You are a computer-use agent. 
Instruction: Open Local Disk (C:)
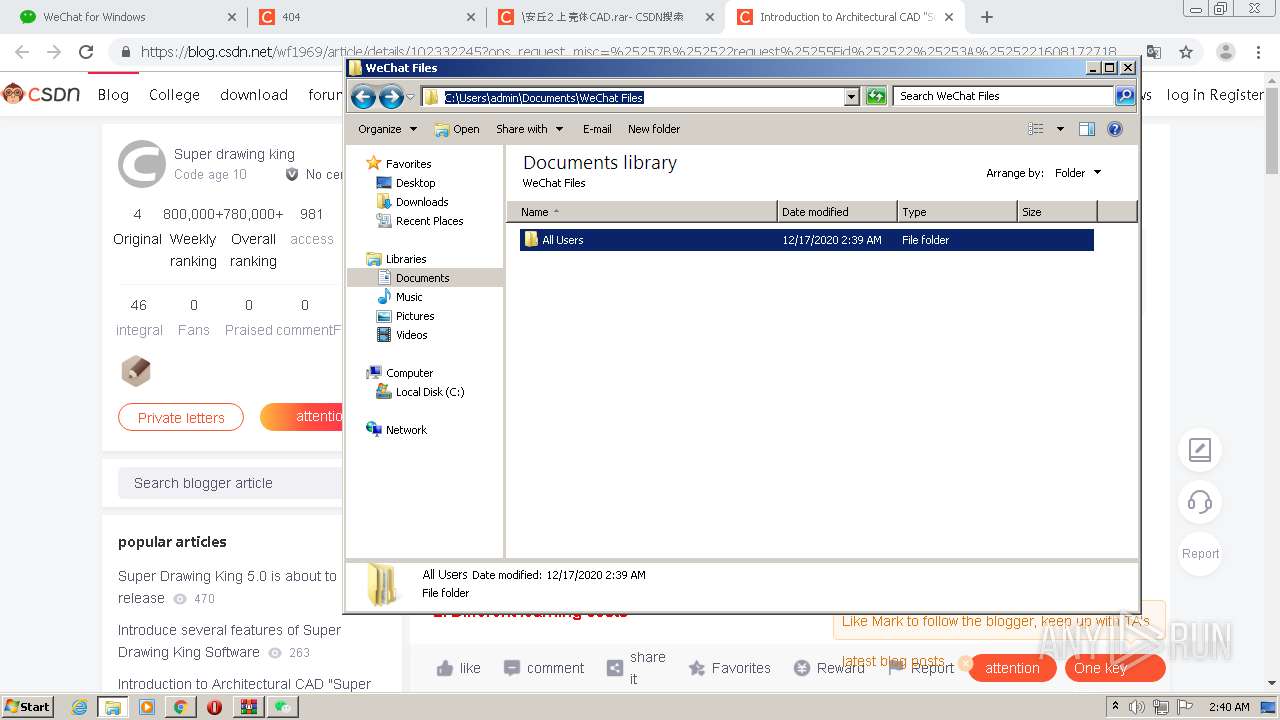[x=420, y=392]
